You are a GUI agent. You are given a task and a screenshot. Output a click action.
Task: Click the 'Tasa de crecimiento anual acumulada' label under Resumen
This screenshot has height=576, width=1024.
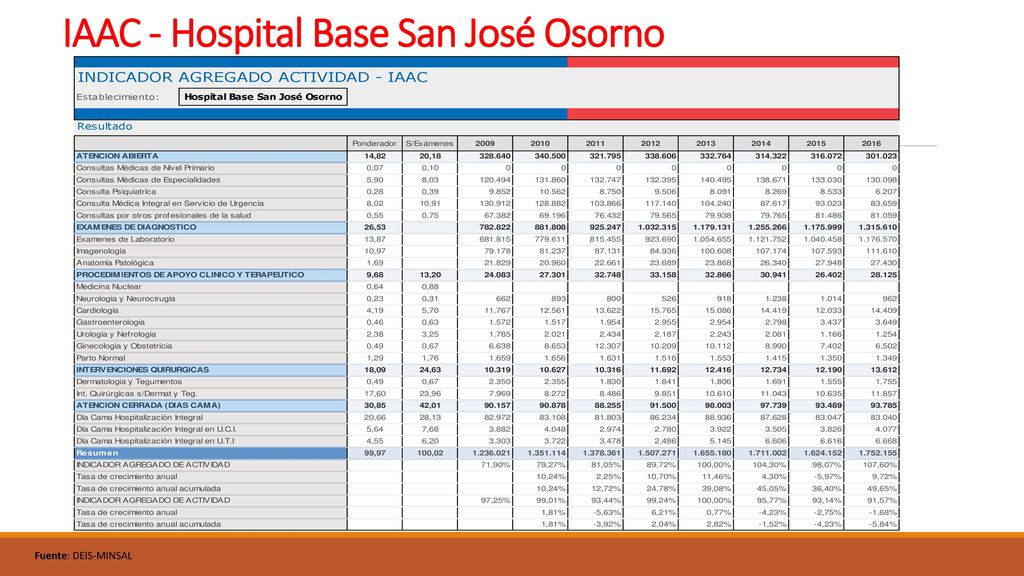point(148,488)
